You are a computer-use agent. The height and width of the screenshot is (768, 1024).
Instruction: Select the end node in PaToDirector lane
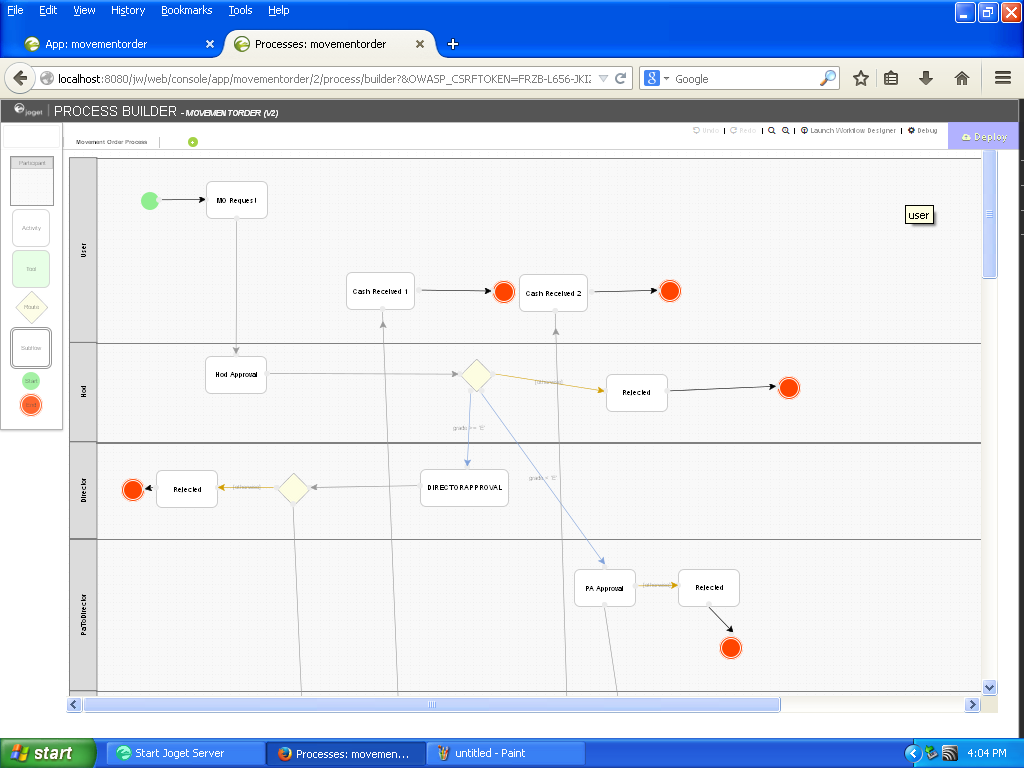coord(731,648)
